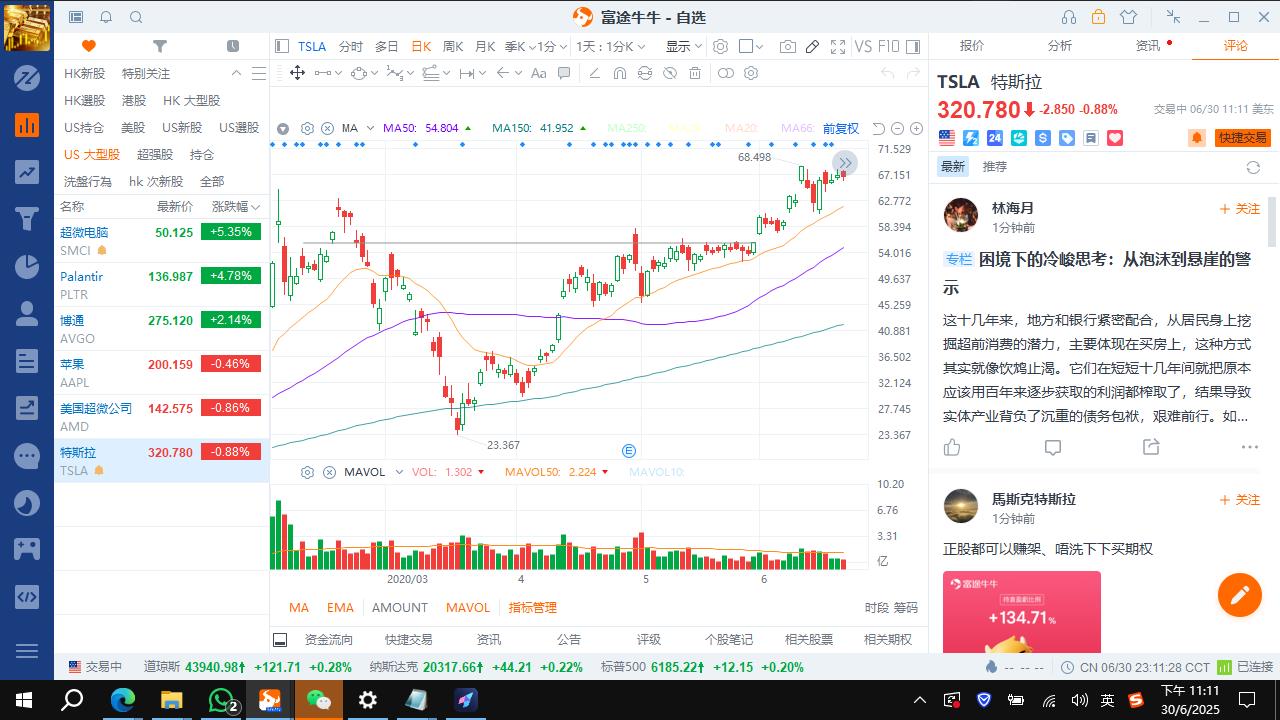Screen dimensions: 1280x720
Task: Open the 资金流向 bottom tab
Action: (x=329, y=639)
